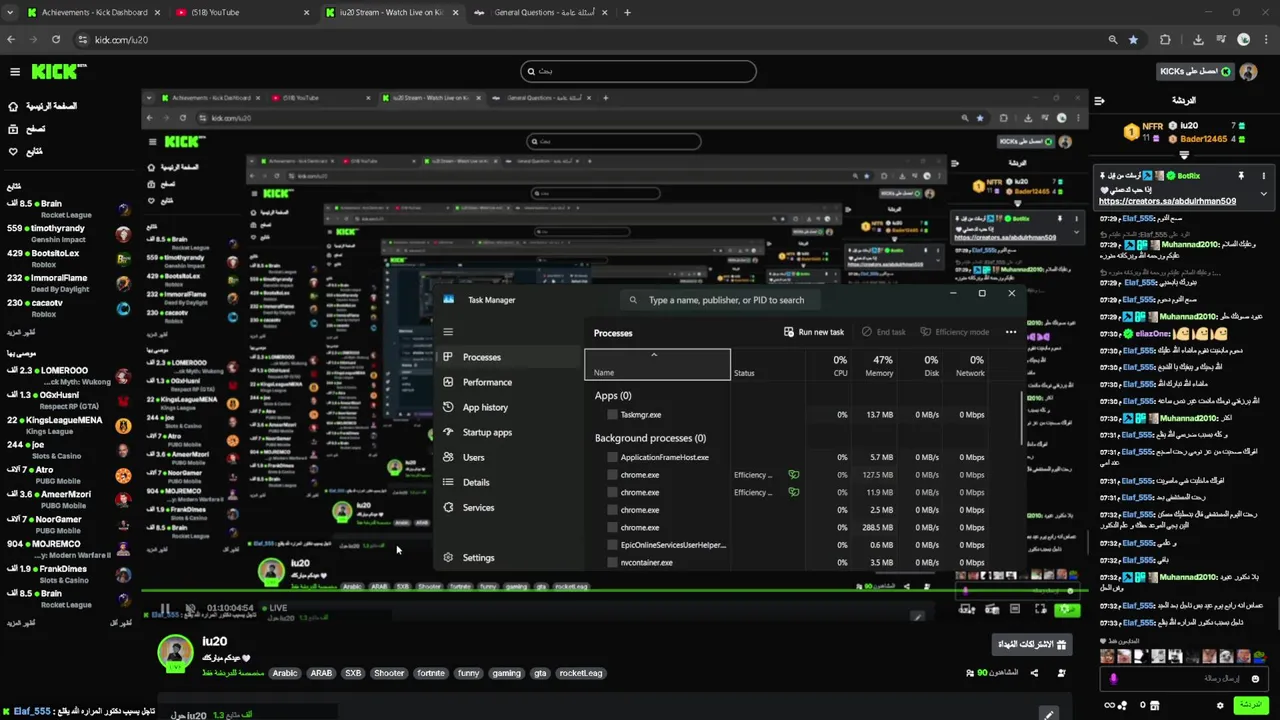Sort by the Memory 47% column in Task Manager
1280x720 pixels.
point(880,365)
